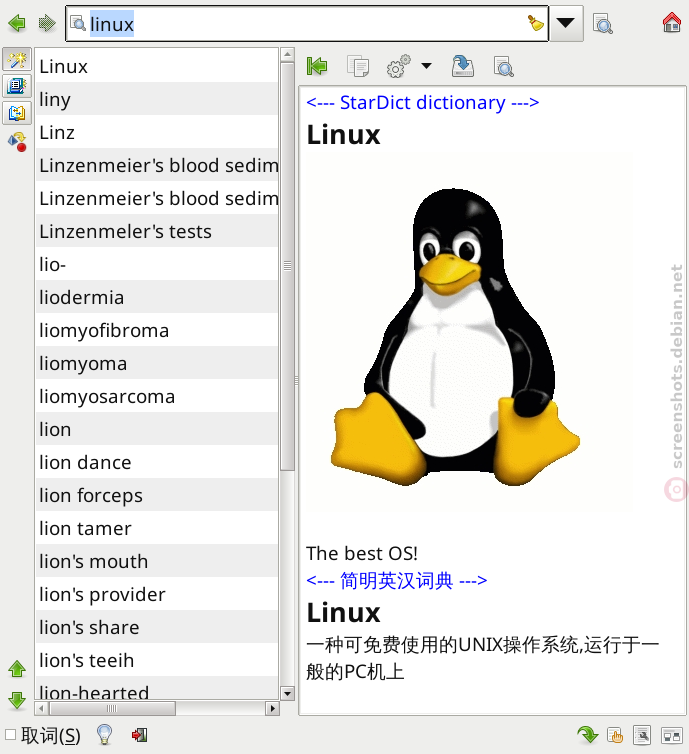The width and height of the screenshot is (689, 754).
Task: Select Linzenmeler's tests entry
Action: point(157,231)
